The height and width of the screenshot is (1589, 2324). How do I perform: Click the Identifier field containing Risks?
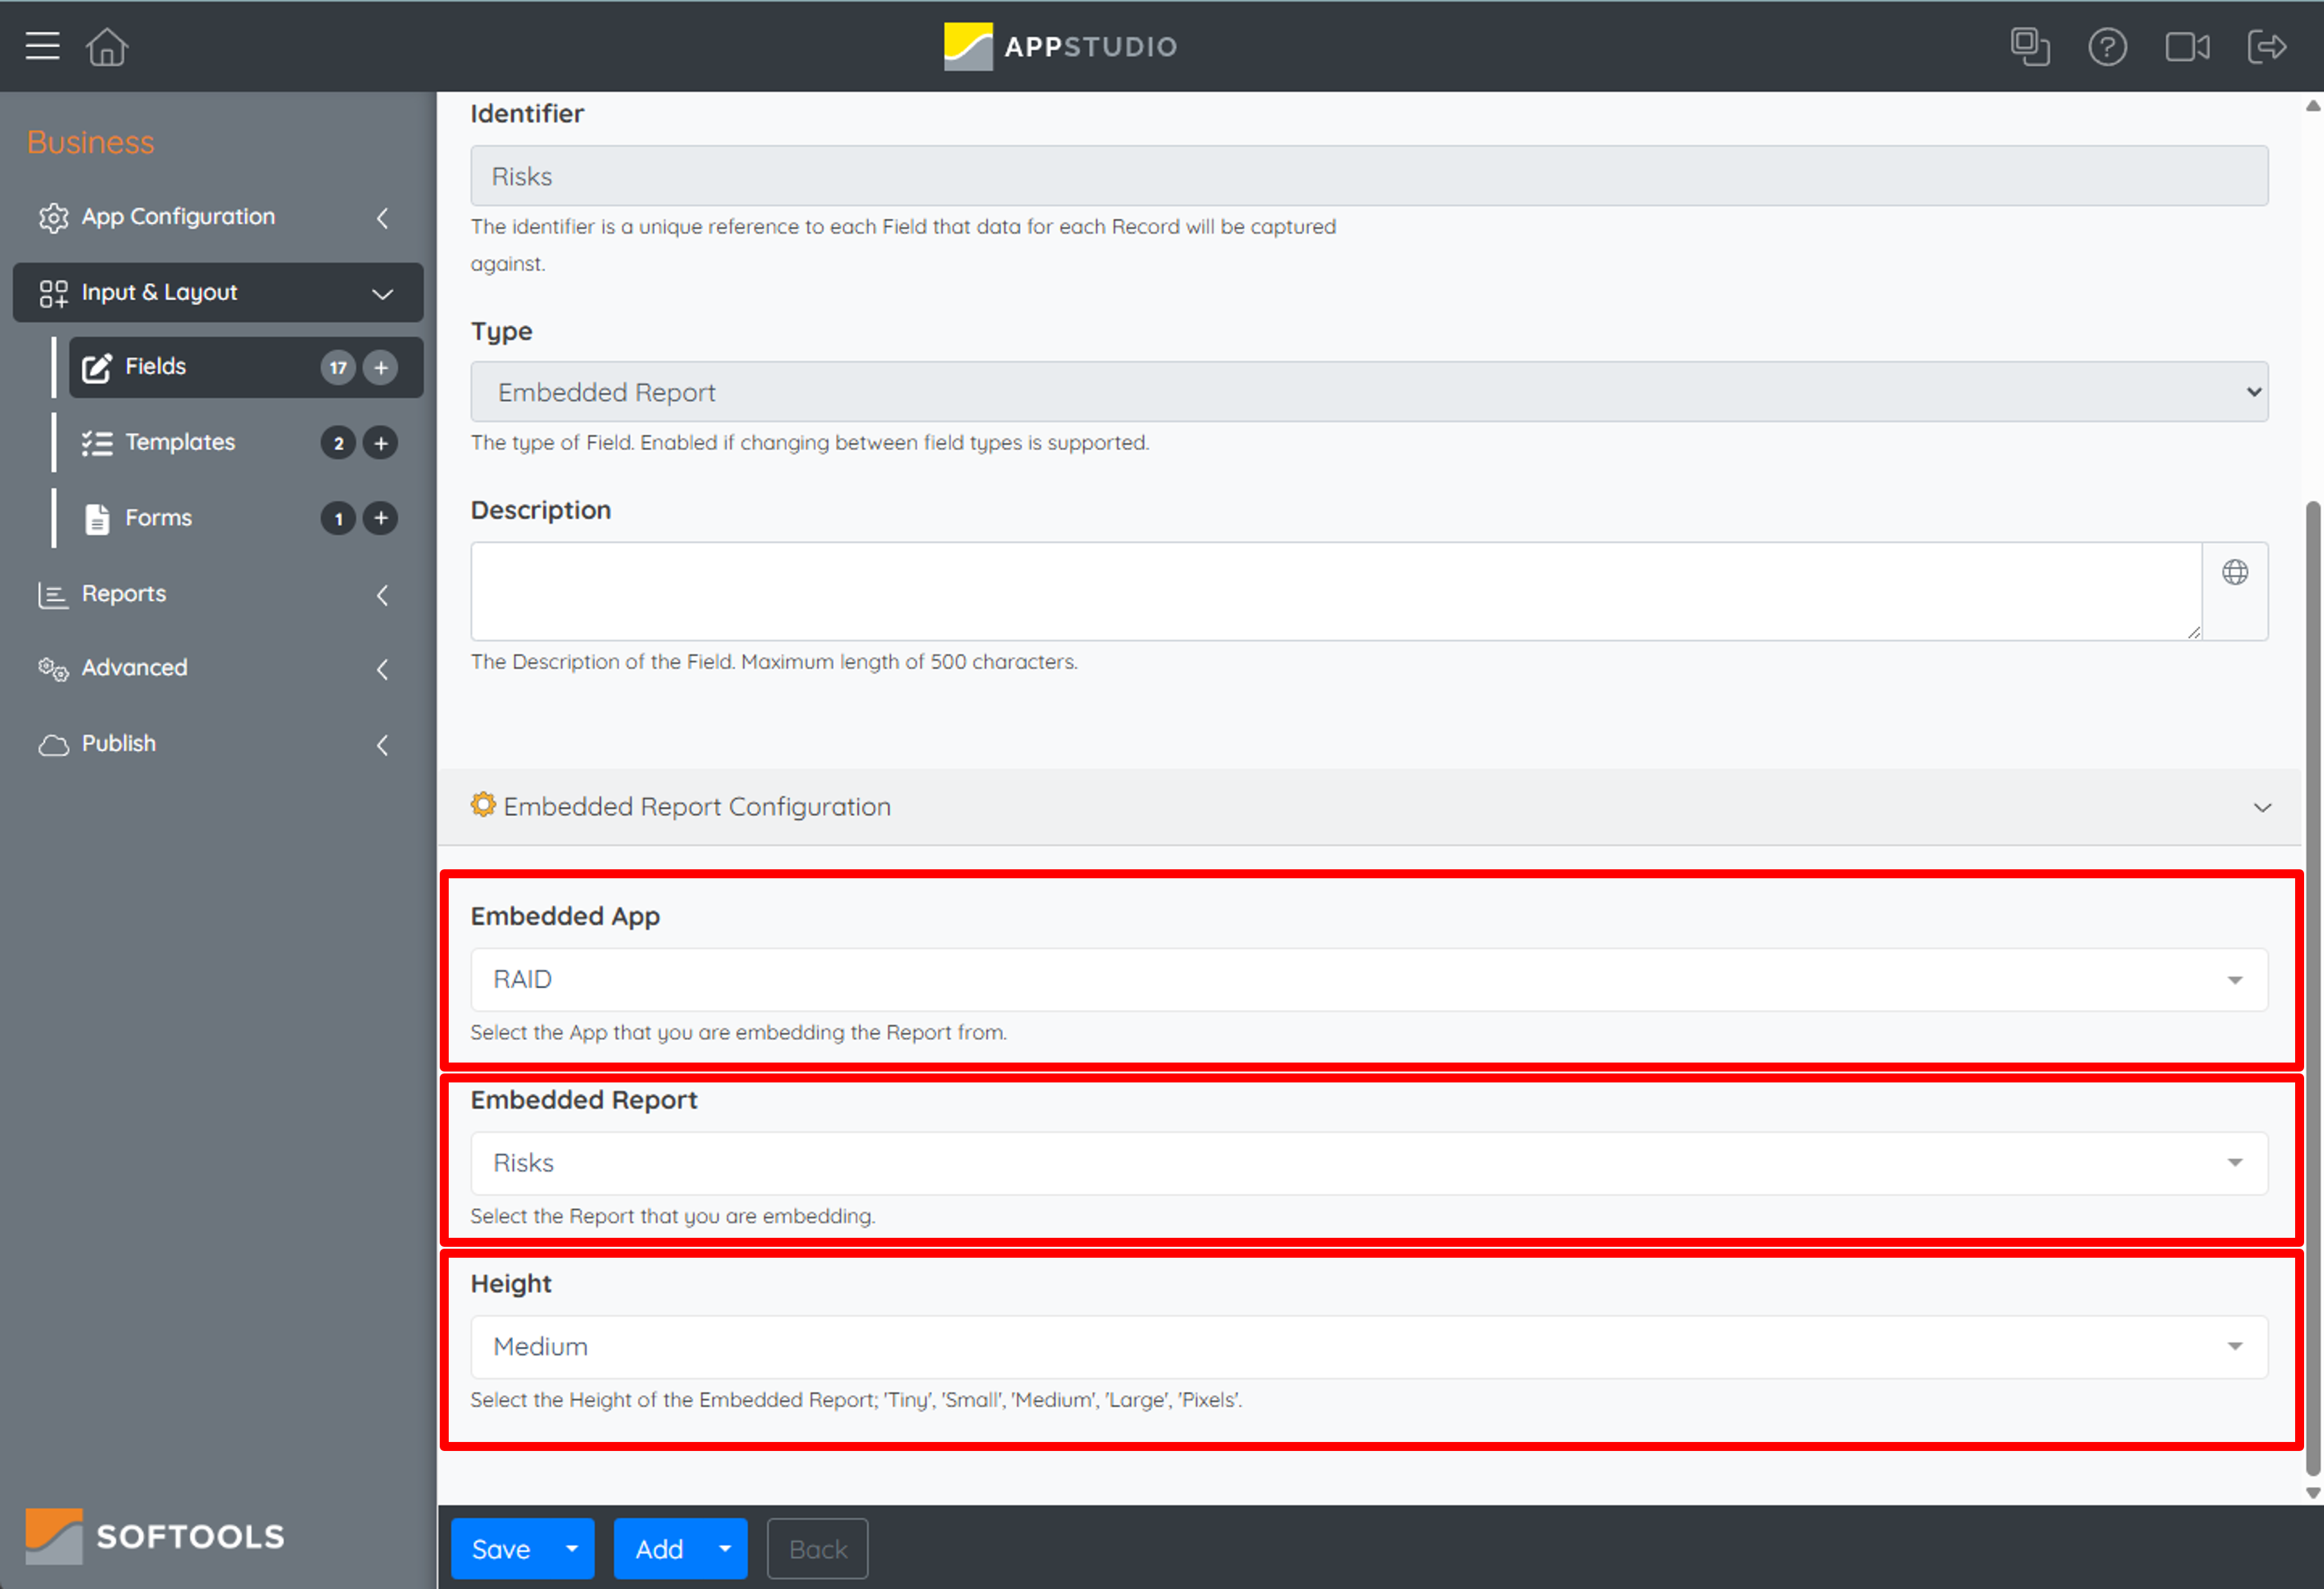(1369, 176)
